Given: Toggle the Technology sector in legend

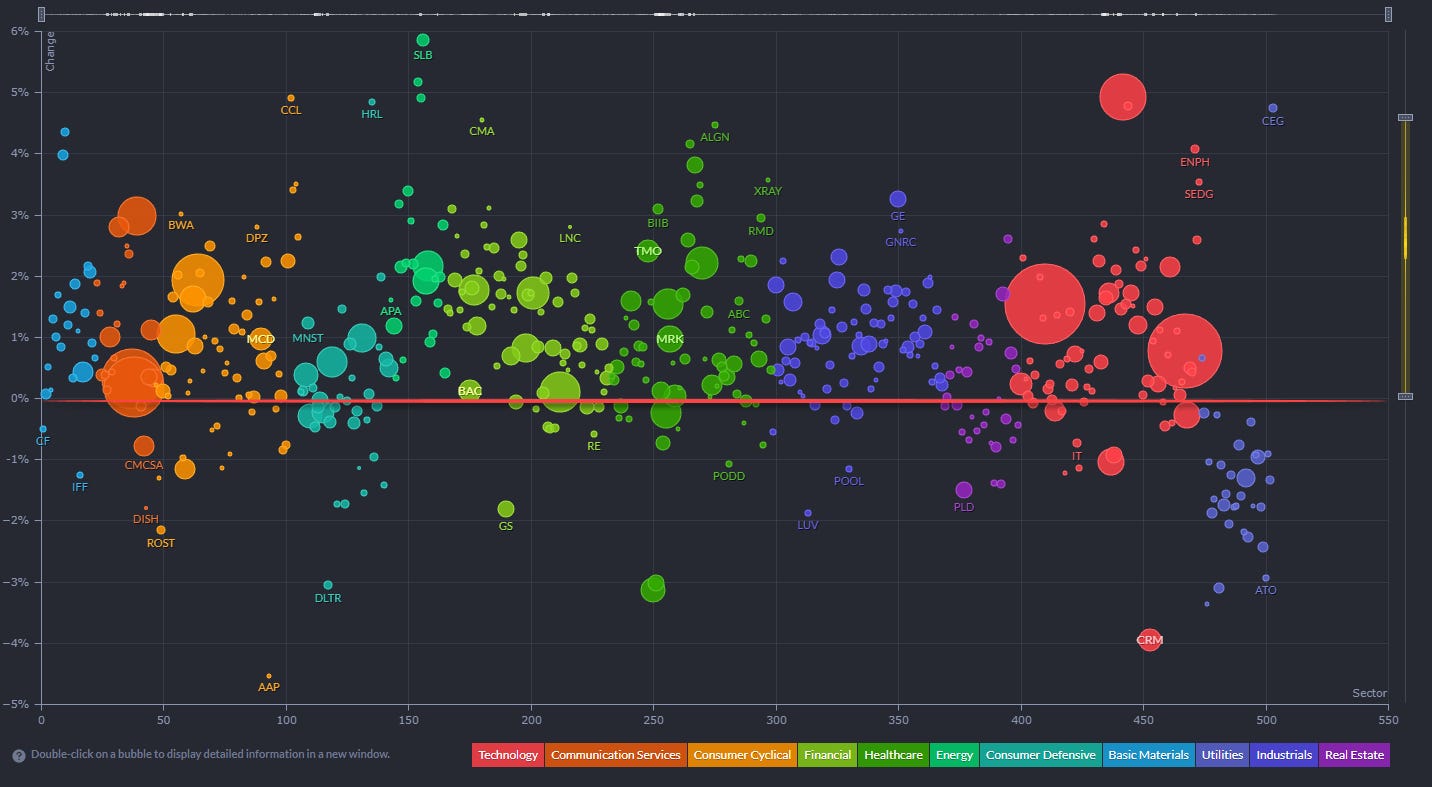Looking at the screenshot, I should coord(507,755).
